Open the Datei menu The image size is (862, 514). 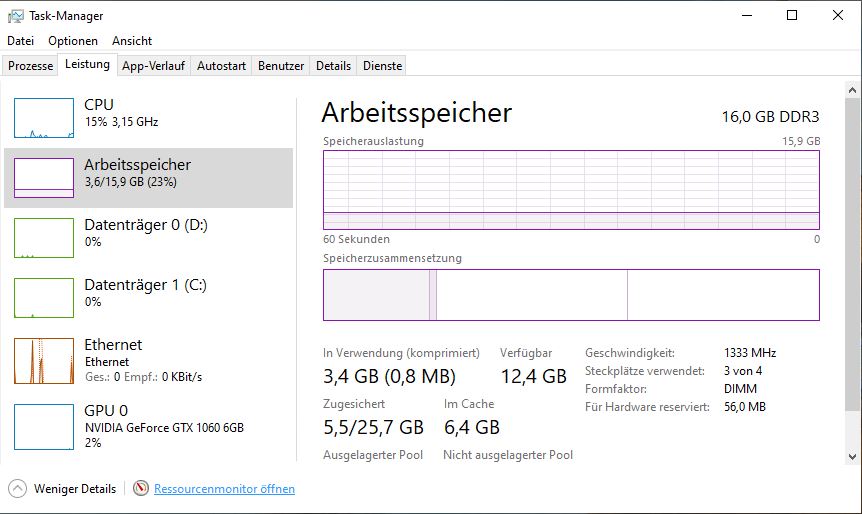click(20, 41)
